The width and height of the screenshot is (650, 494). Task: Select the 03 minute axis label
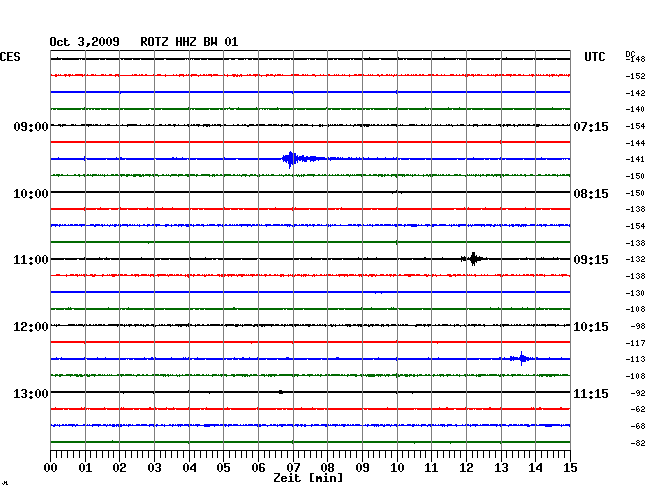pyautogui.click(x=154, y=468)
